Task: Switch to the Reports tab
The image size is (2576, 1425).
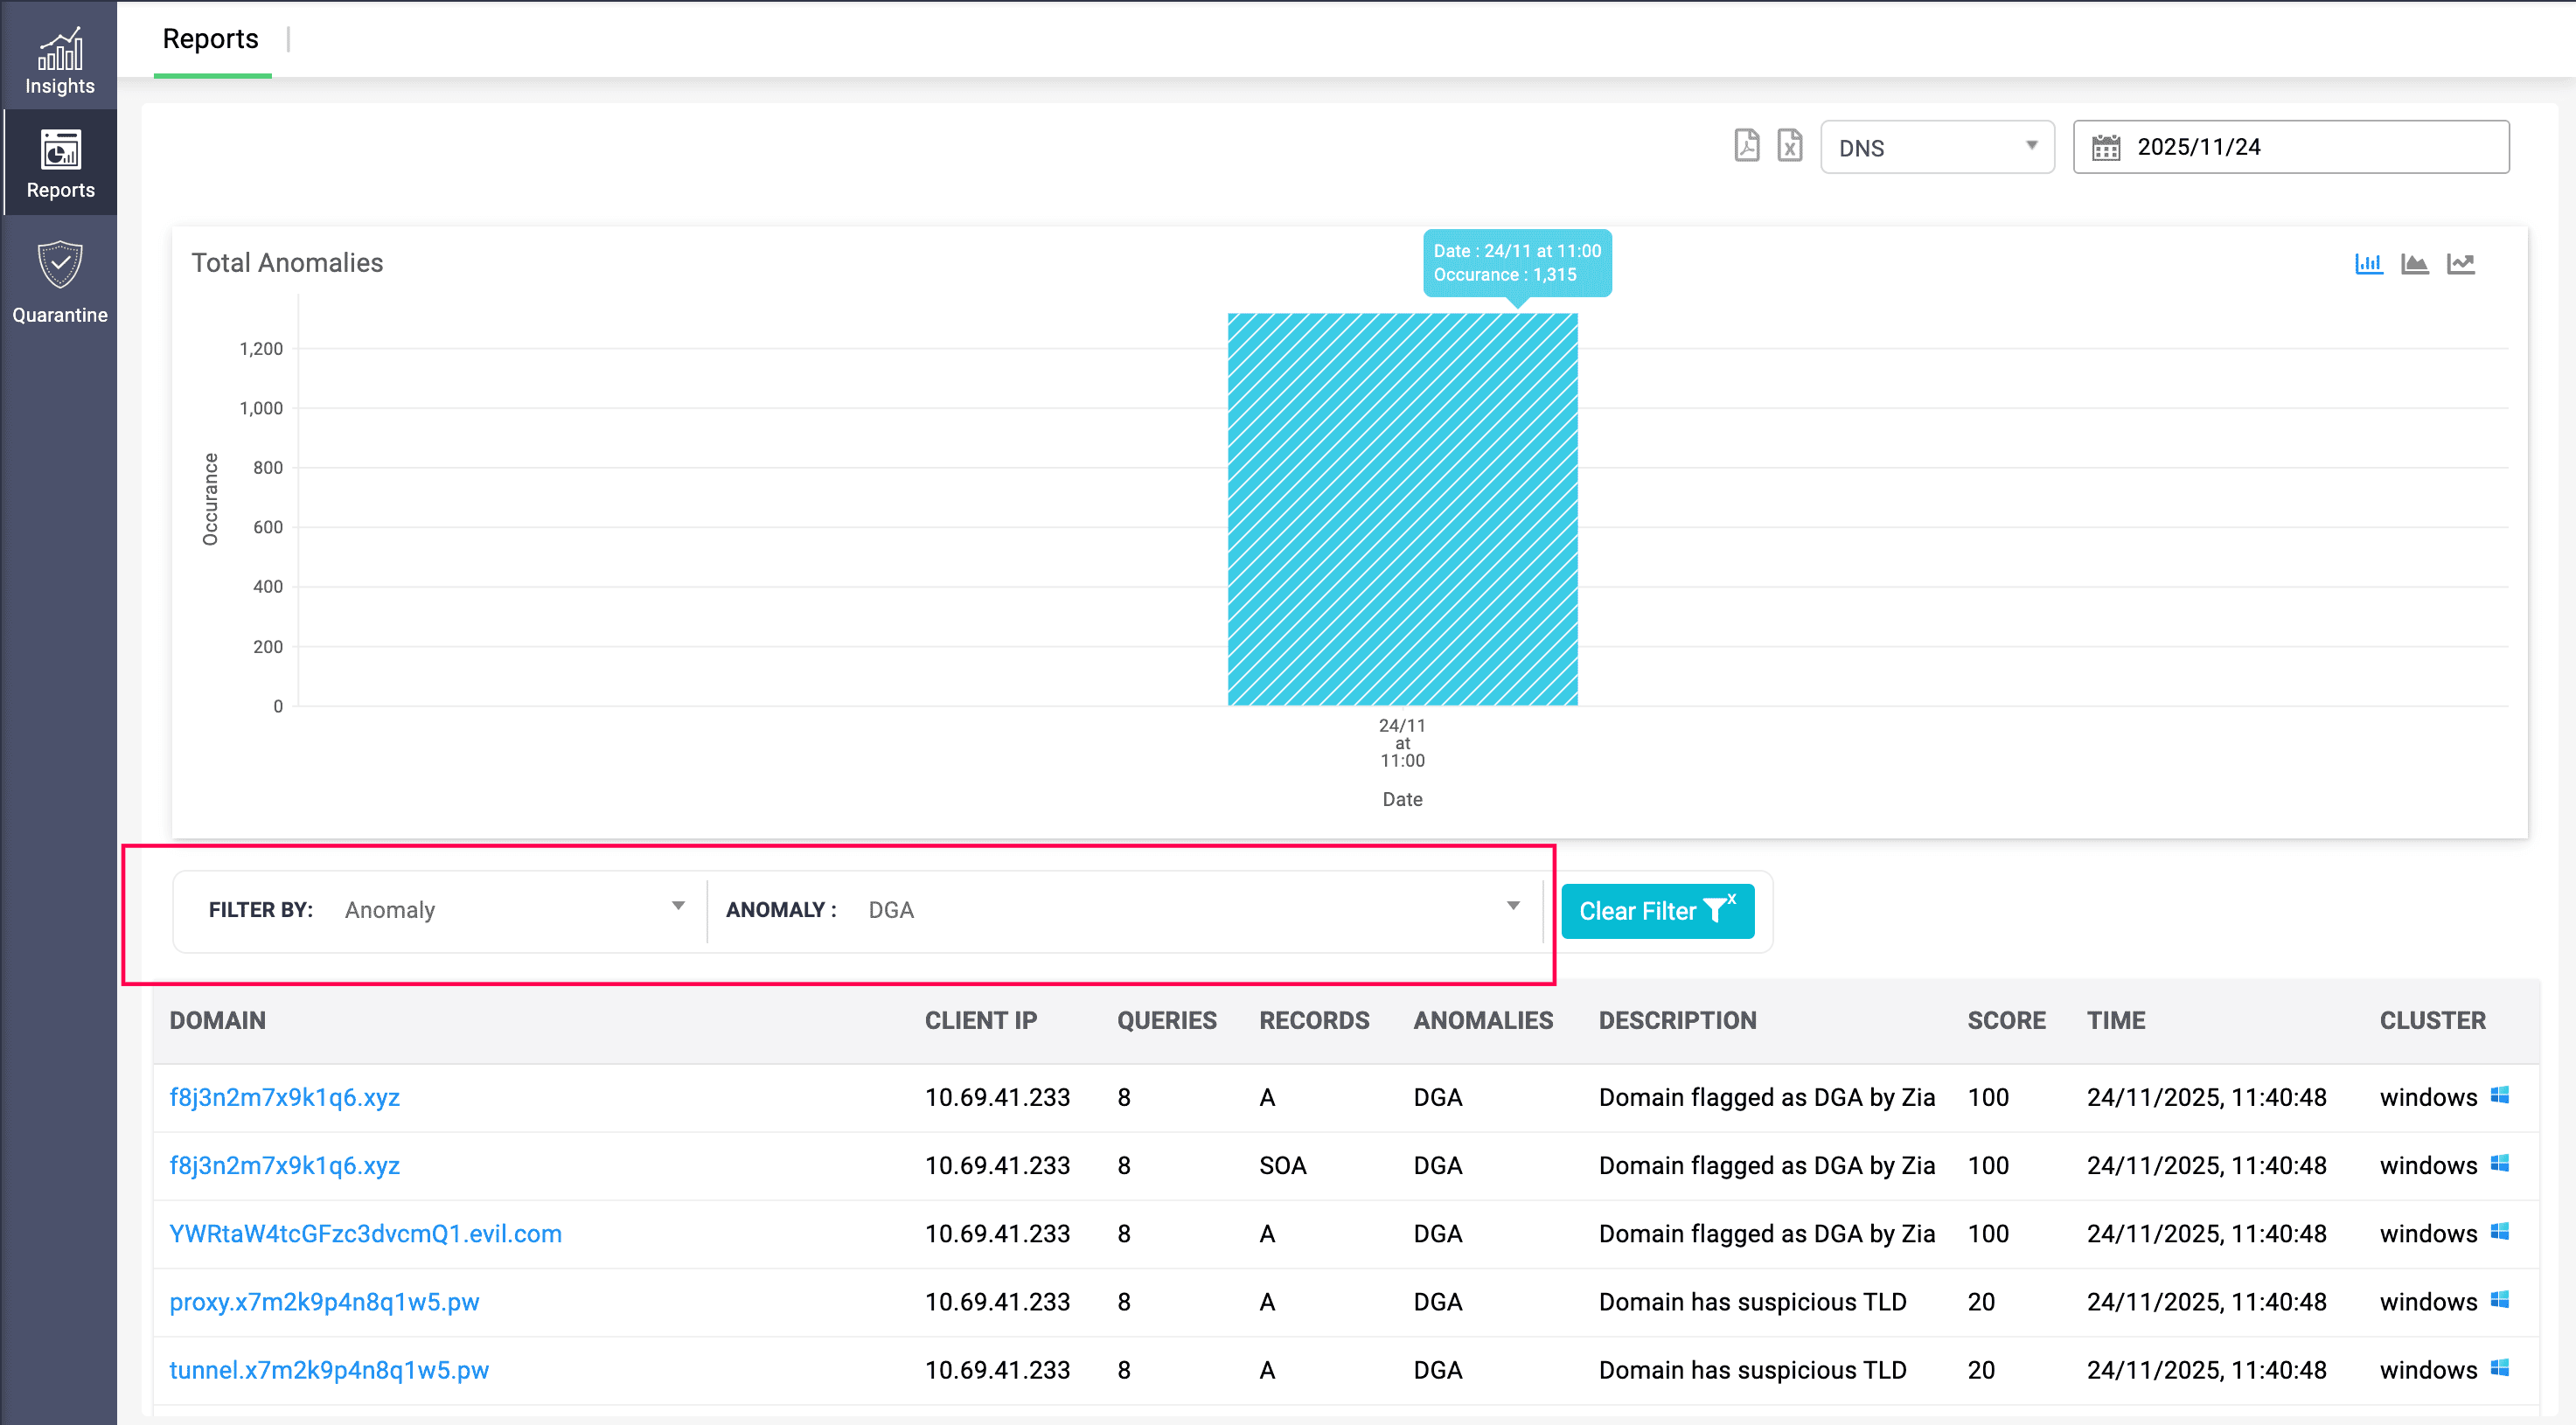Action: [210, 39]
